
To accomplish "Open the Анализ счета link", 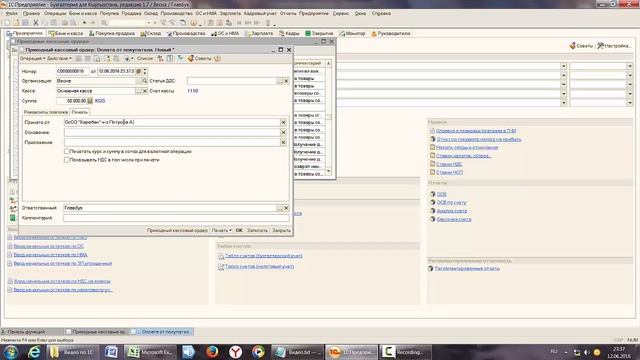I will (452, 211).
